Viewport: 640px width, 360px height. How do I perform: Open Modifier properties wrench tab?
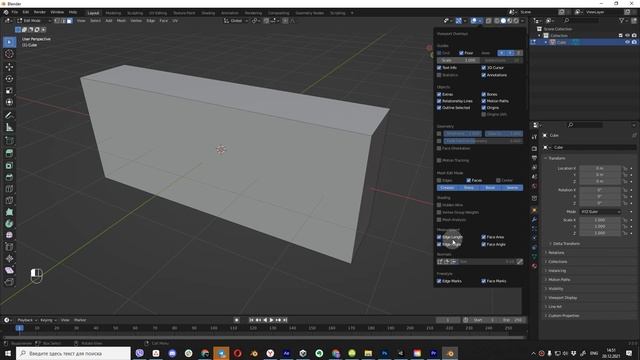point(534,220)
